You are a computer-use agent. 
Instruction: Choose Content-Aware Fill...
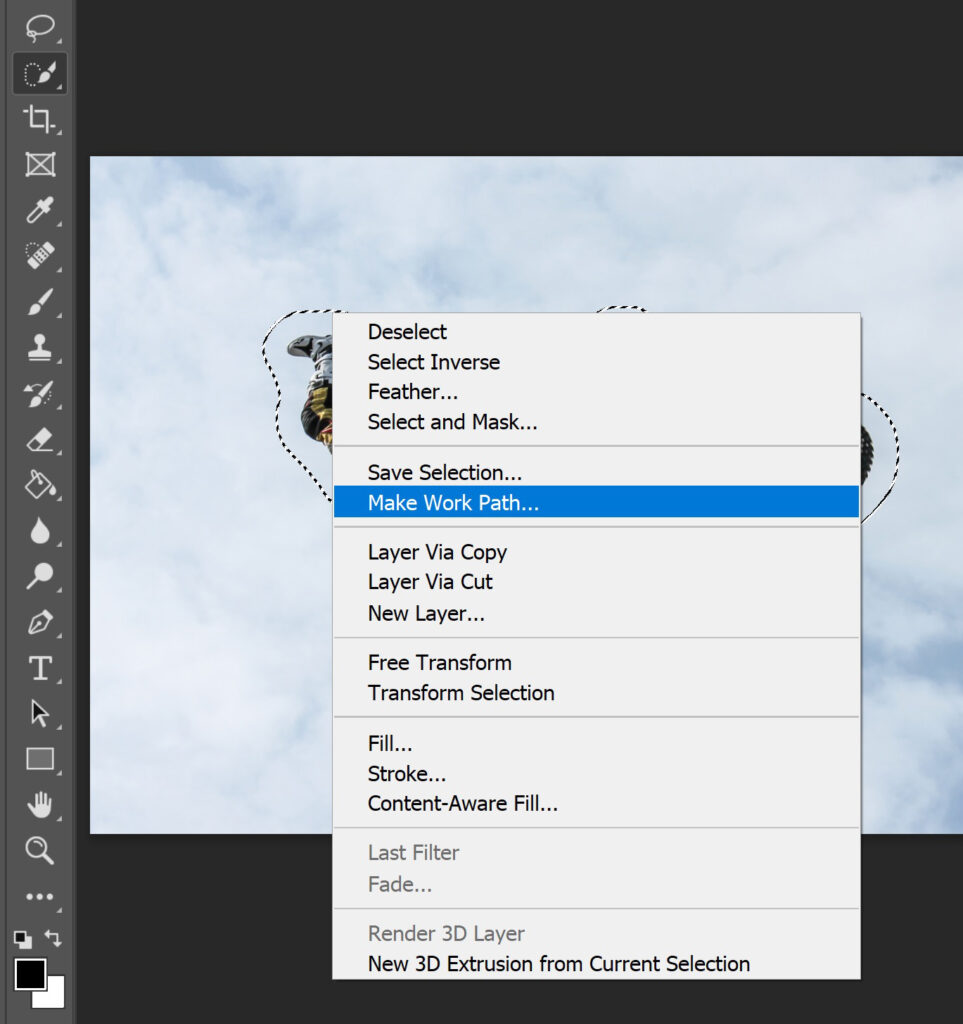tap(596, 804)
